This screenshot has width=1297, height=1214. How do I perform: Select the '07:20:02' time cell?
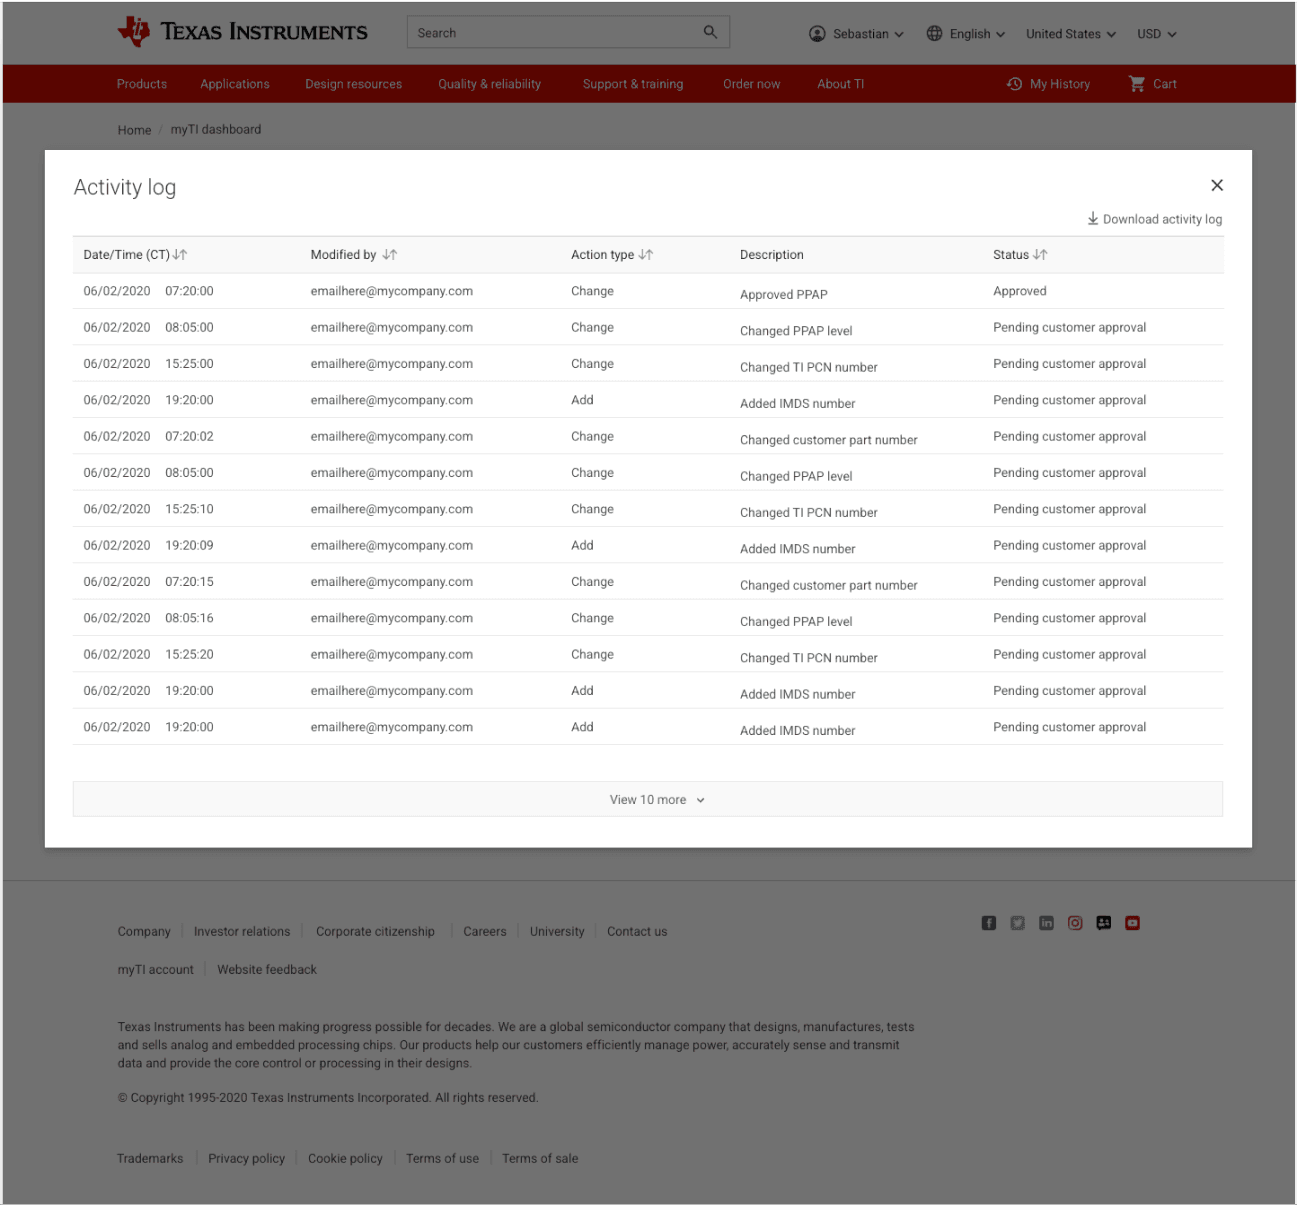(x=189, y=436)
